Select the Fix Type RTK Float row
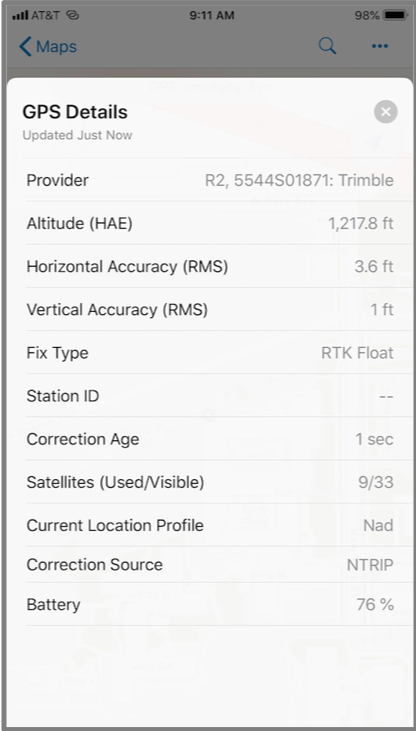The width and height of the screenshot is (416, 731). click(x=210, y=352)
